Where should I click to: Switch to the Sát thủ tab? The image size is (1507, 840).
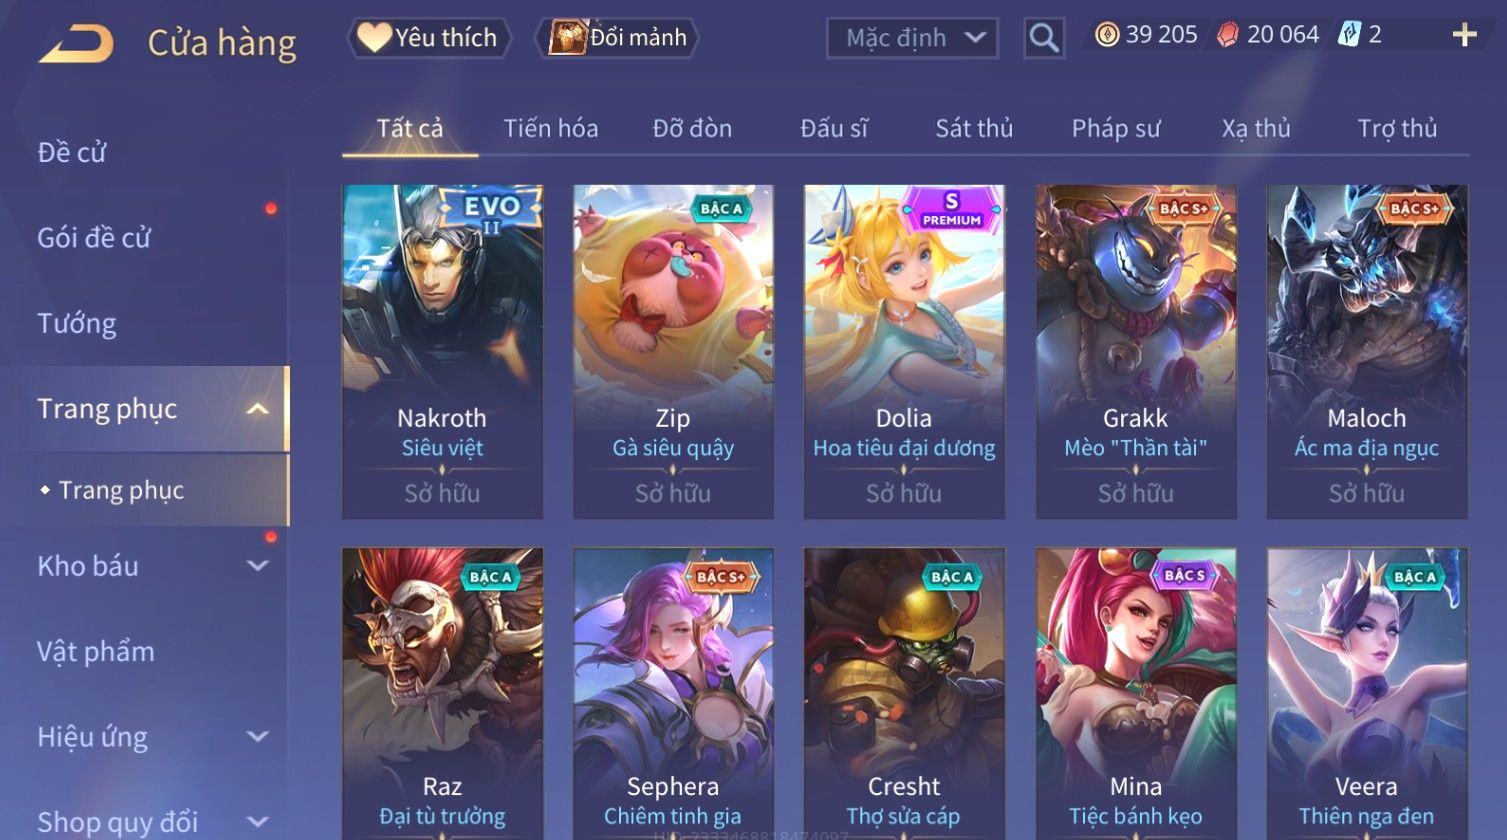pyautogui.click(x=974, y=128)
